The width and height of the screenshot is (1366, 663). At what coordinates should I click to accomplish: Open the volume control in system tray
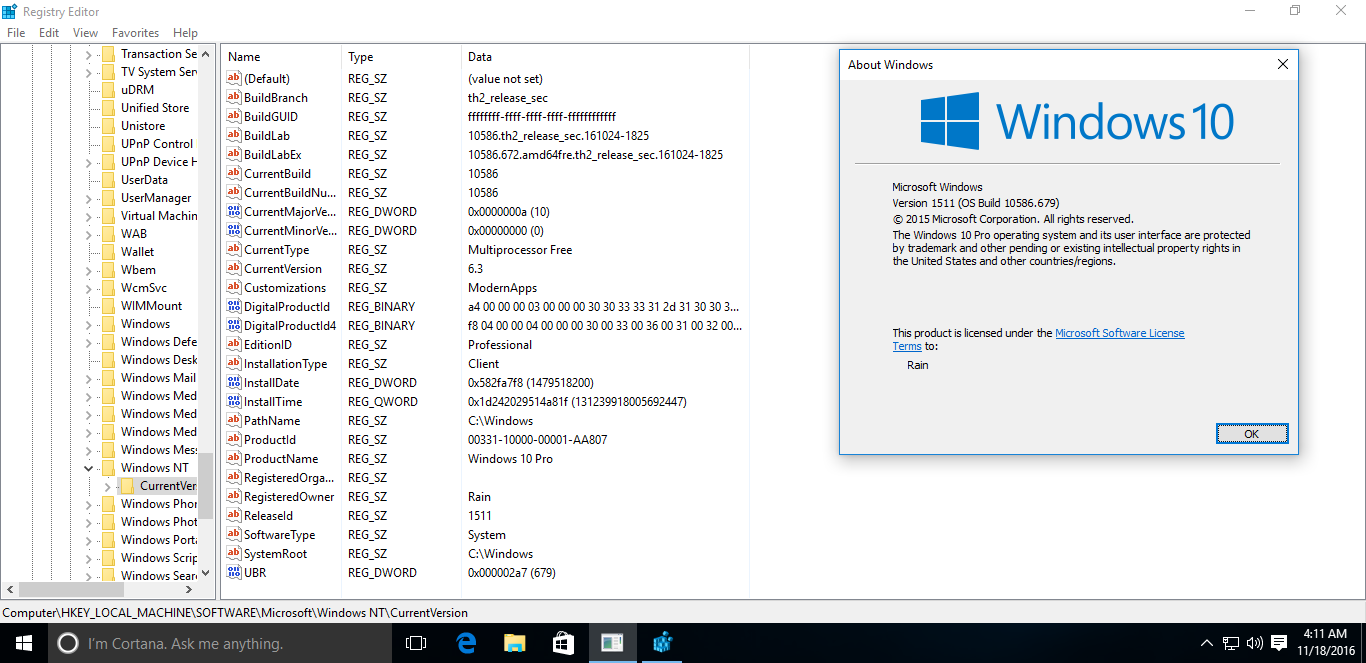point(1255,643)
